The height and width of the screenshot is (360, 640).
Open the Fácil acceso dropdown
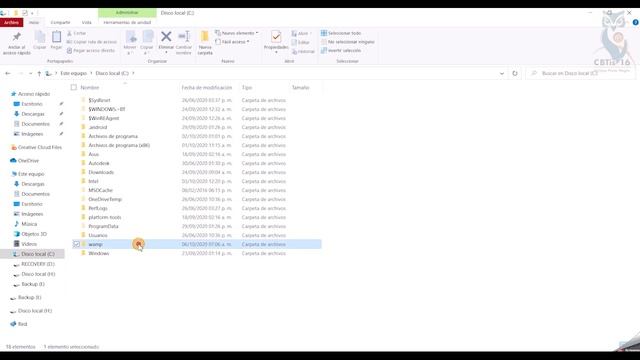232,42
